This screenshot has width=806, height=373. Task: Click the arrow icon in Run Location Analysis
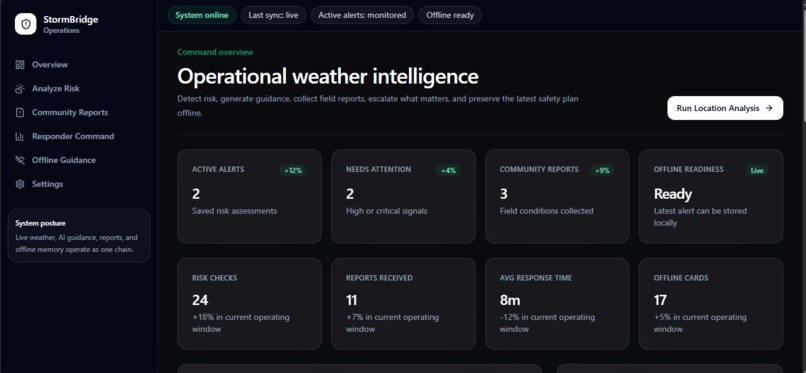coord(769,108)
